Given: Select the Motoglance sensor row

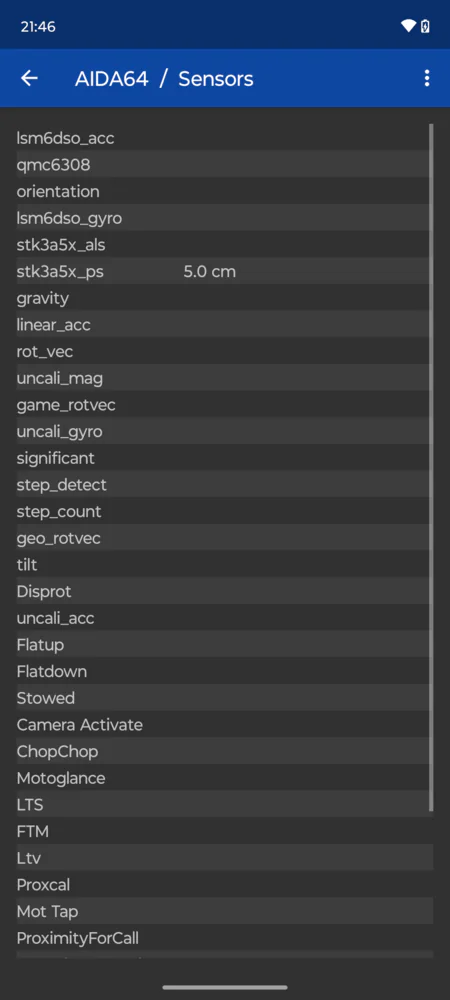Looking at the screenshot, I should tap(225, 778).
